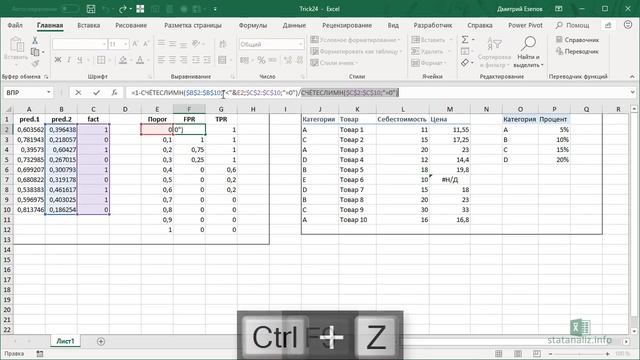Open the Найти и выделить dropdown
The image size is (640, 360).
[528, 51]
